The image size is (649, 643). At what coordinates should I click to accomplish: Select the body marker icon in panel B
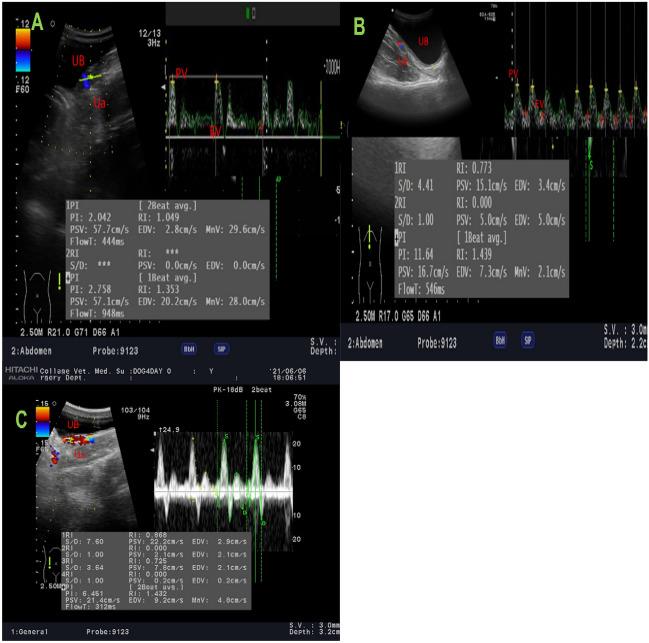(x=370, y=263)
